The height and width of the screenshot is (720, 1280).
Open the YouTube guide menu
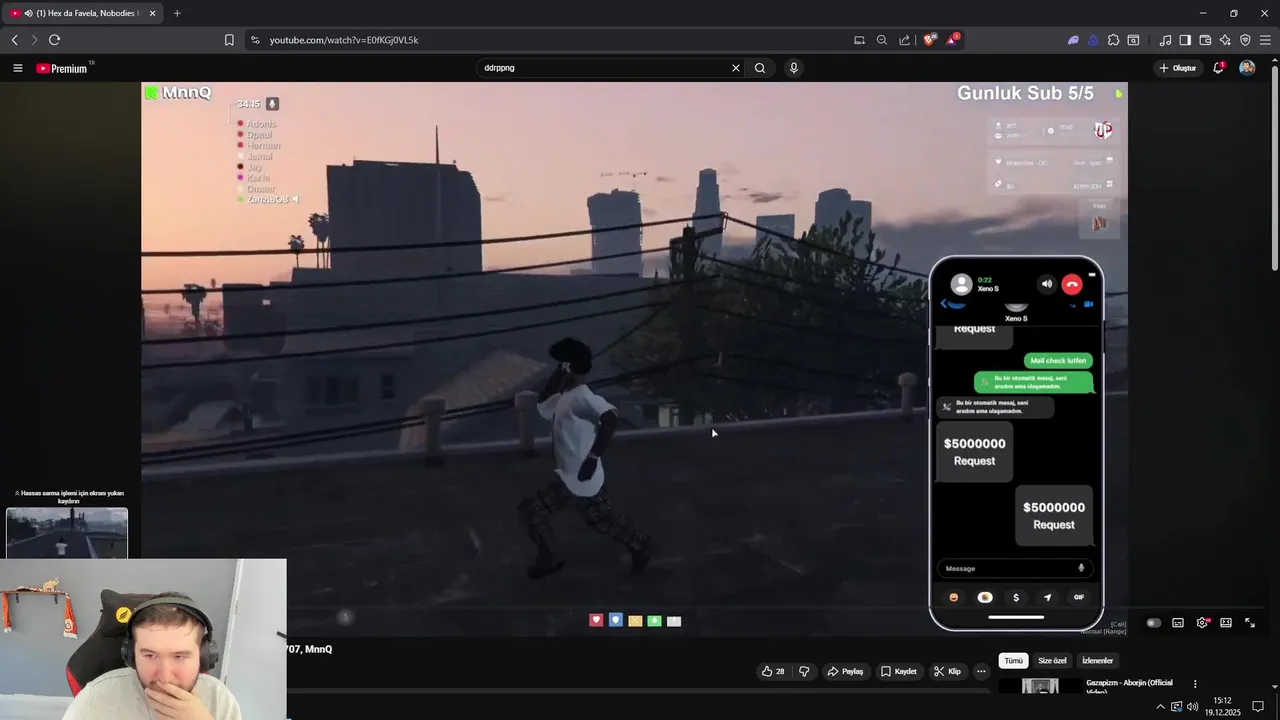click(18, 68)
